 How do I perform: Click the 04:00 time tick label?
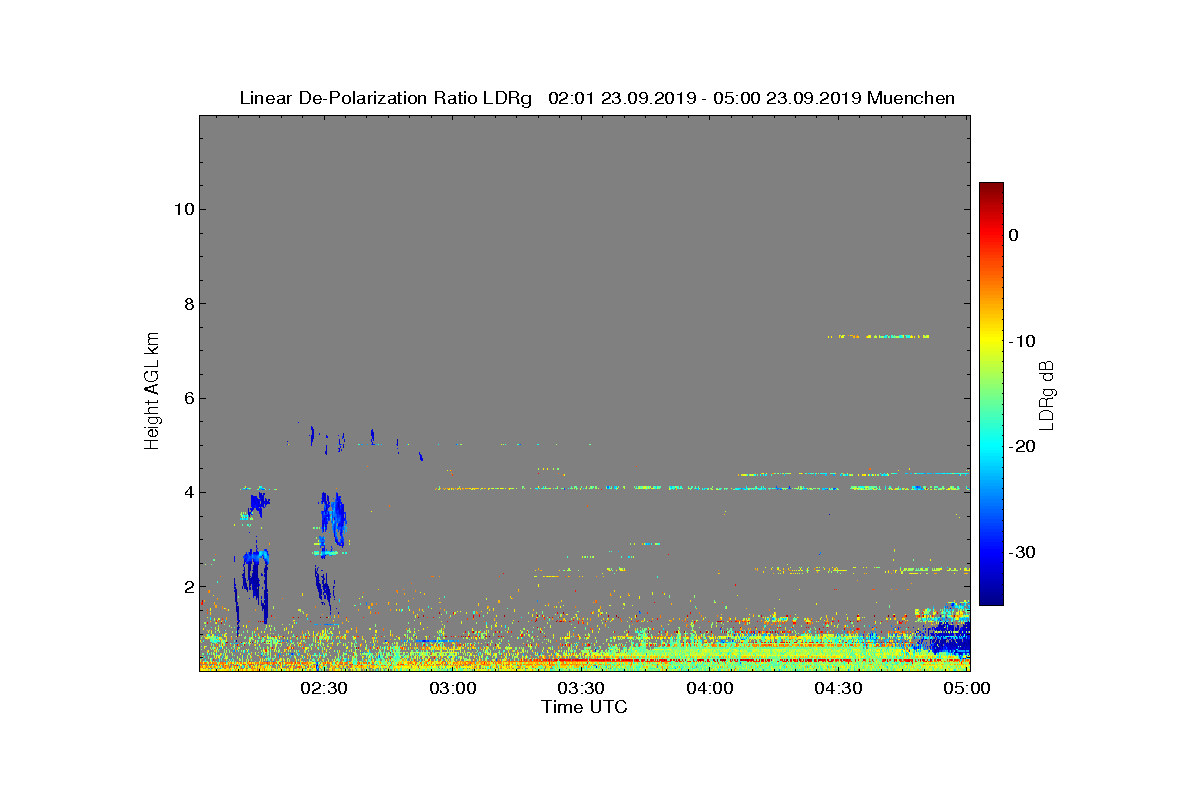click(x=710, y=688)
